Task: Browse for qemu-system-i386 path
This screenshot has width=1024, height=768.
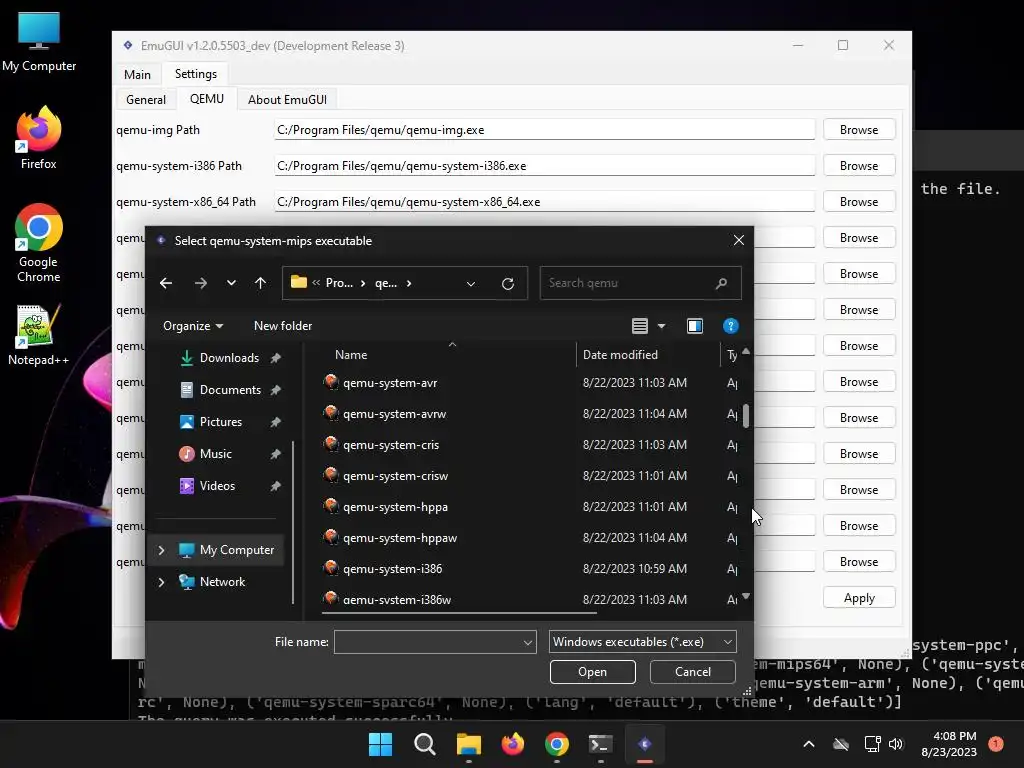Action: 859,166
